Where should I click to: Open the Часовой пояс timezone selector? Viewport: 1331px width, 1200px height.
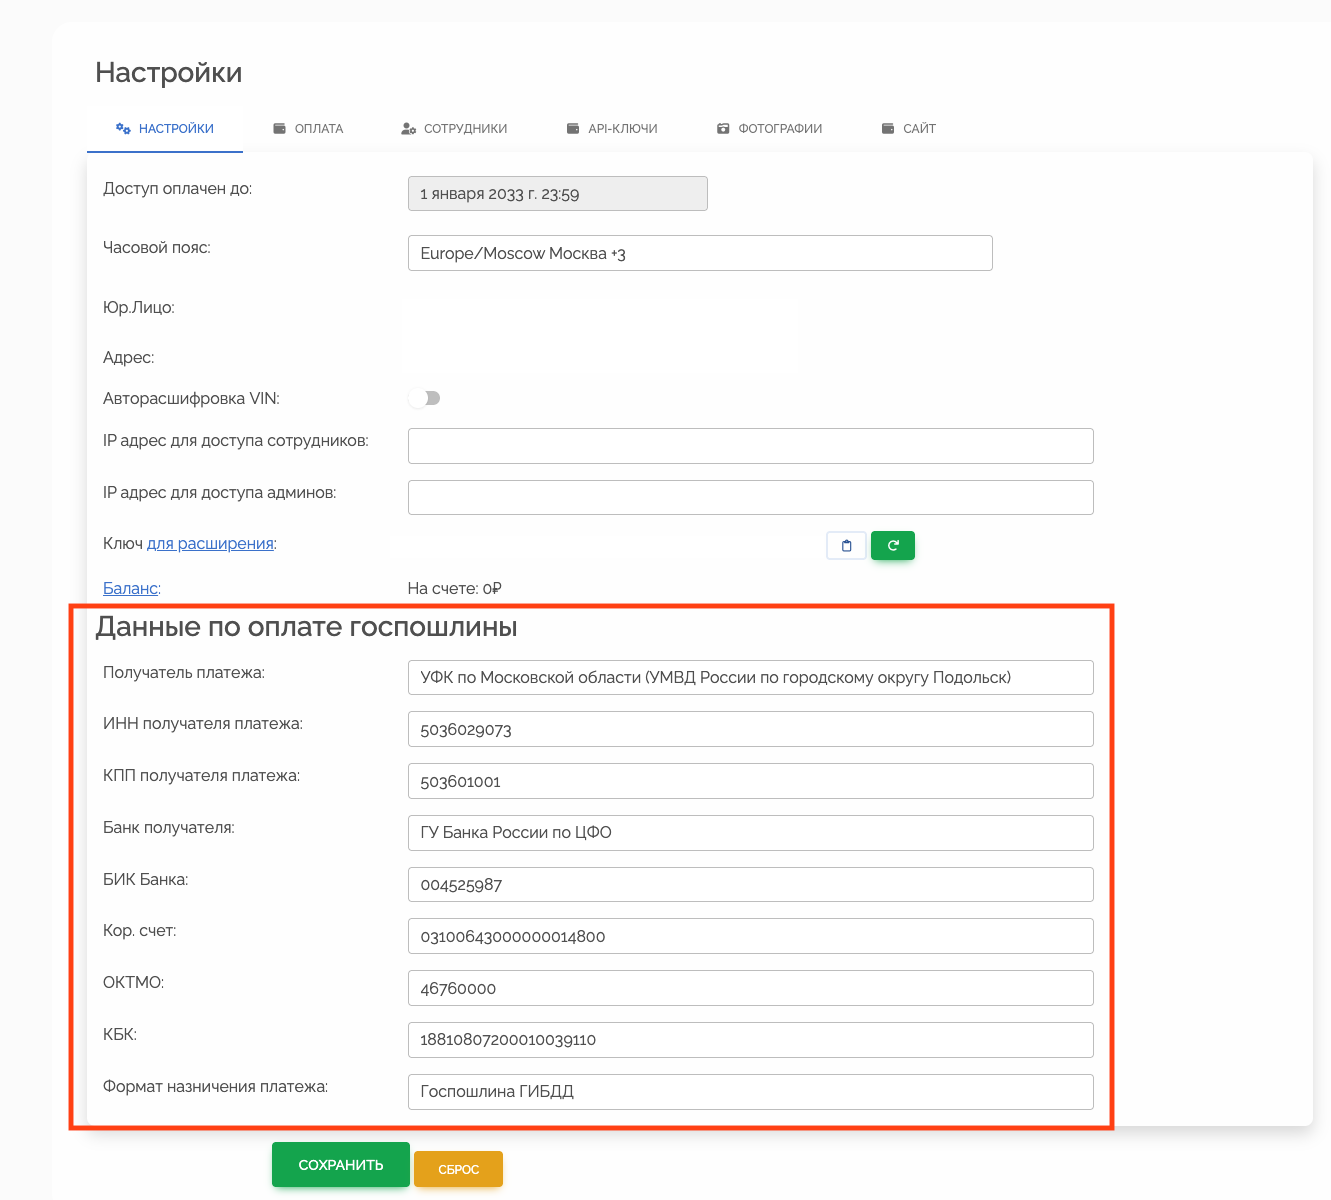[x=700, y=253]
